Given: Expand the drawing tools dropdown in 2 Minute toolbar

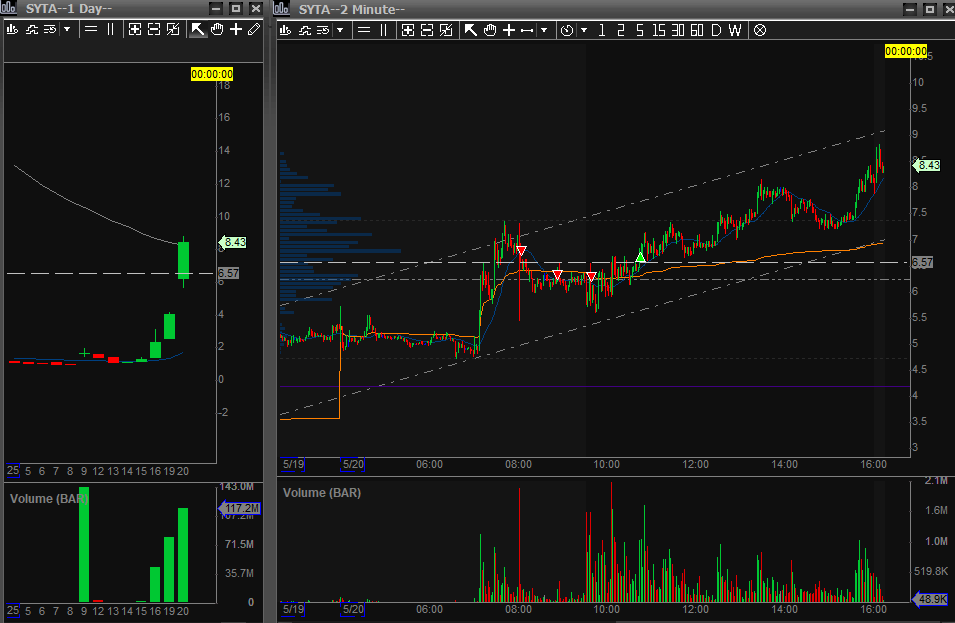Looking at the screenshot, I should 544,30.
